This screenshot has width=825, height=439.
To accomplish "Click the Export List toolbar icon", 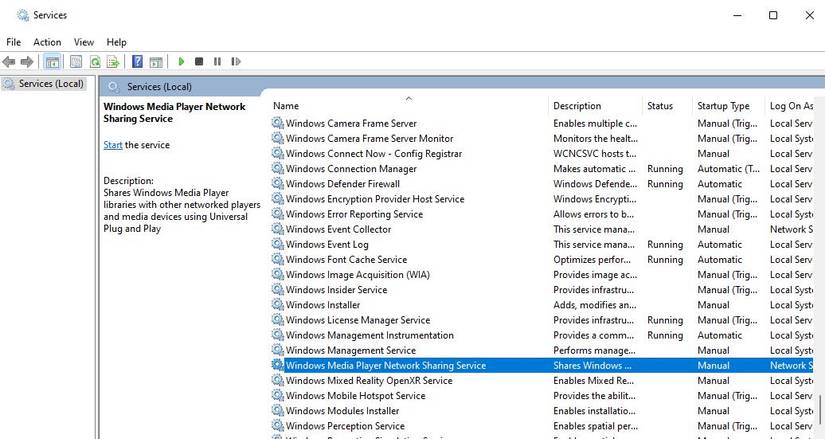I will point(113,62).
